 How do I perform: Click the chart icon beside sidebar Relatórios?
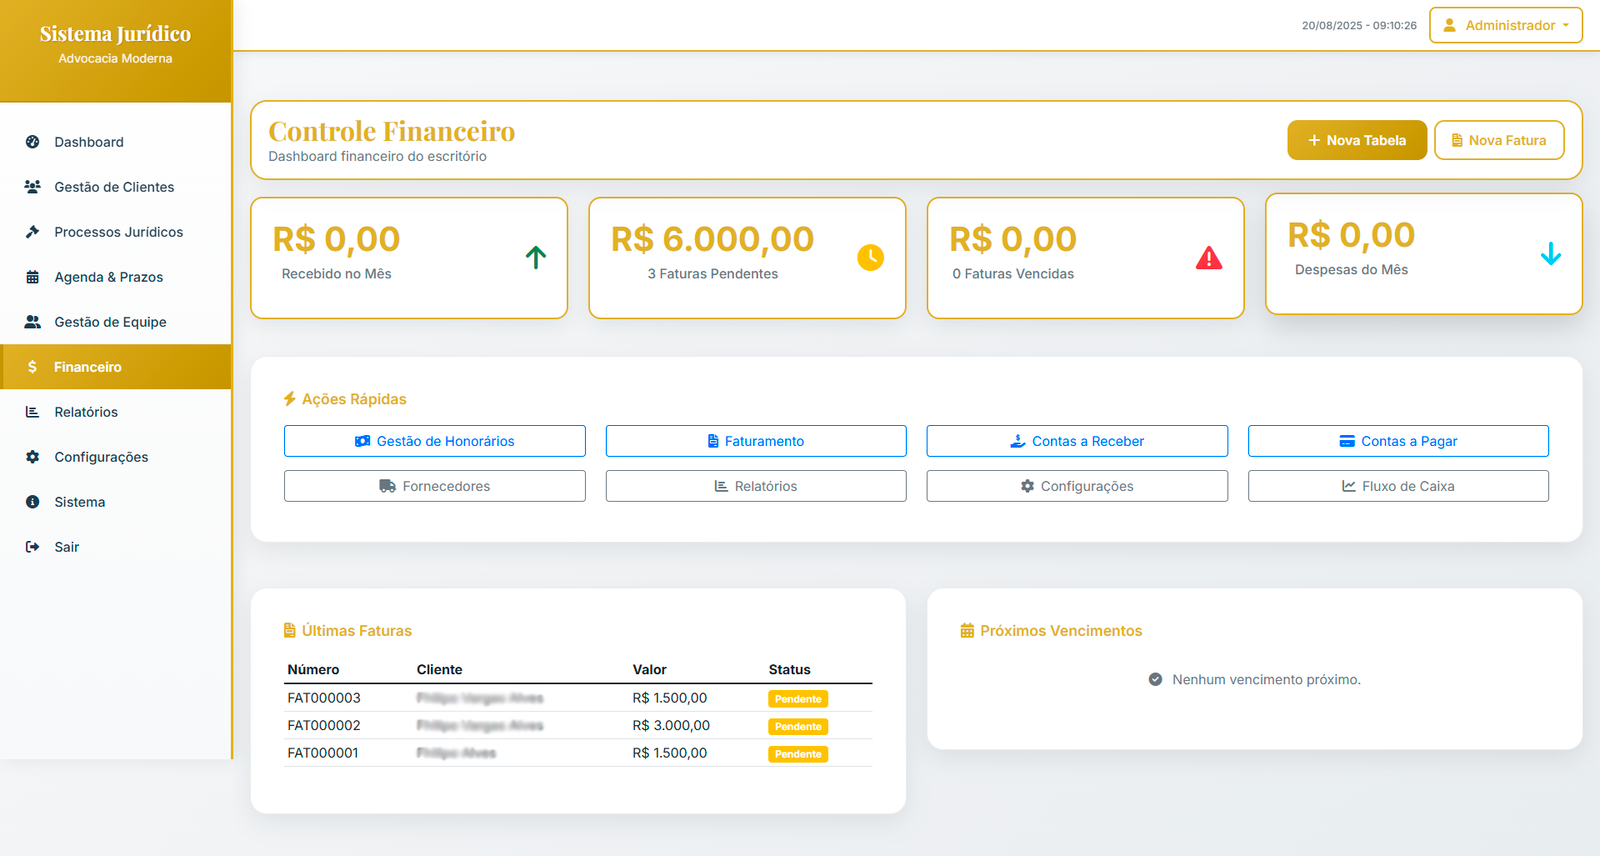(33, 412)
